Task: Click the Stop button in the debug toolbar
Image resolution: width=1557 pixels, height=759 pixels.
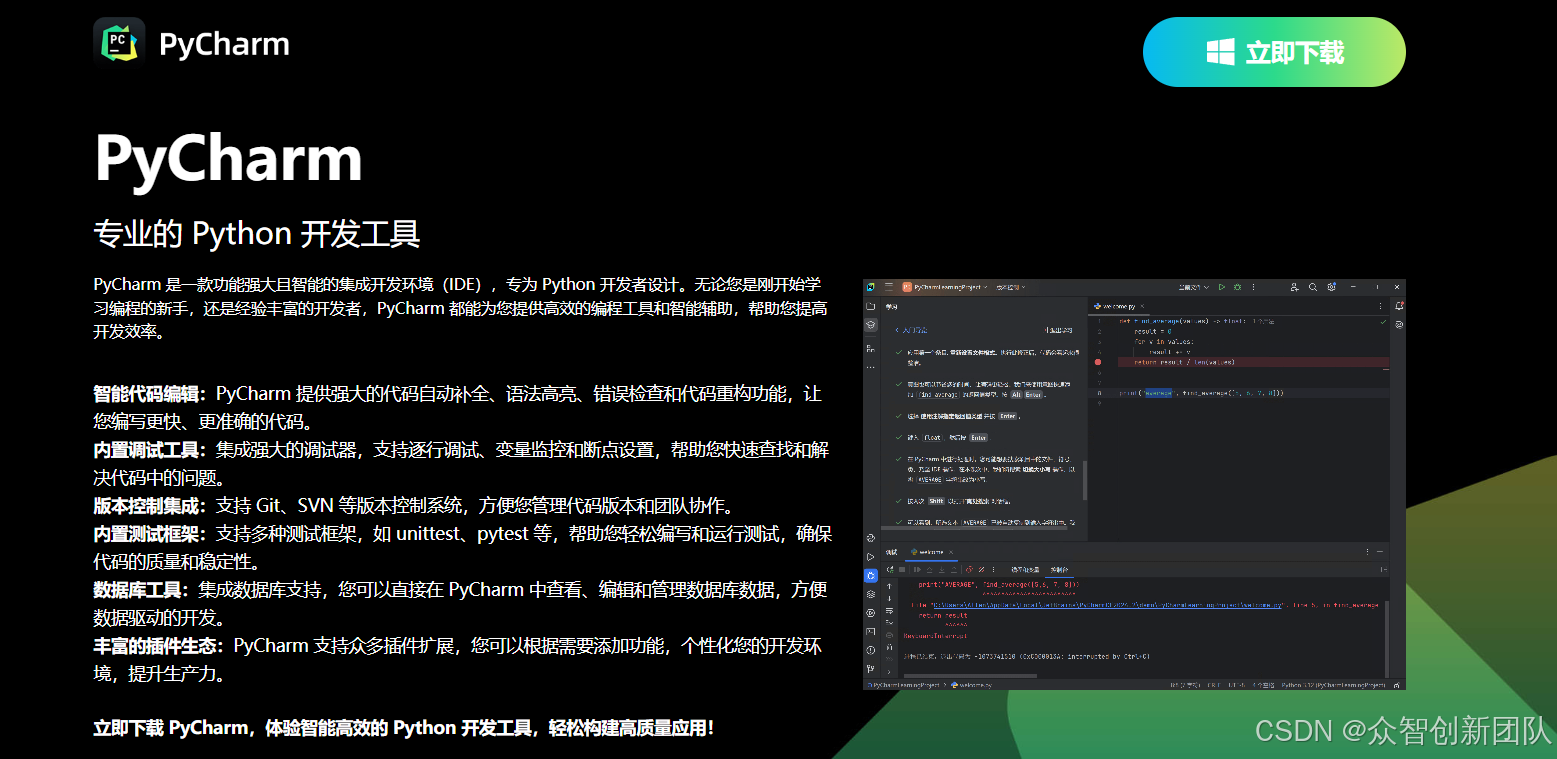Action: click(902, 570)
